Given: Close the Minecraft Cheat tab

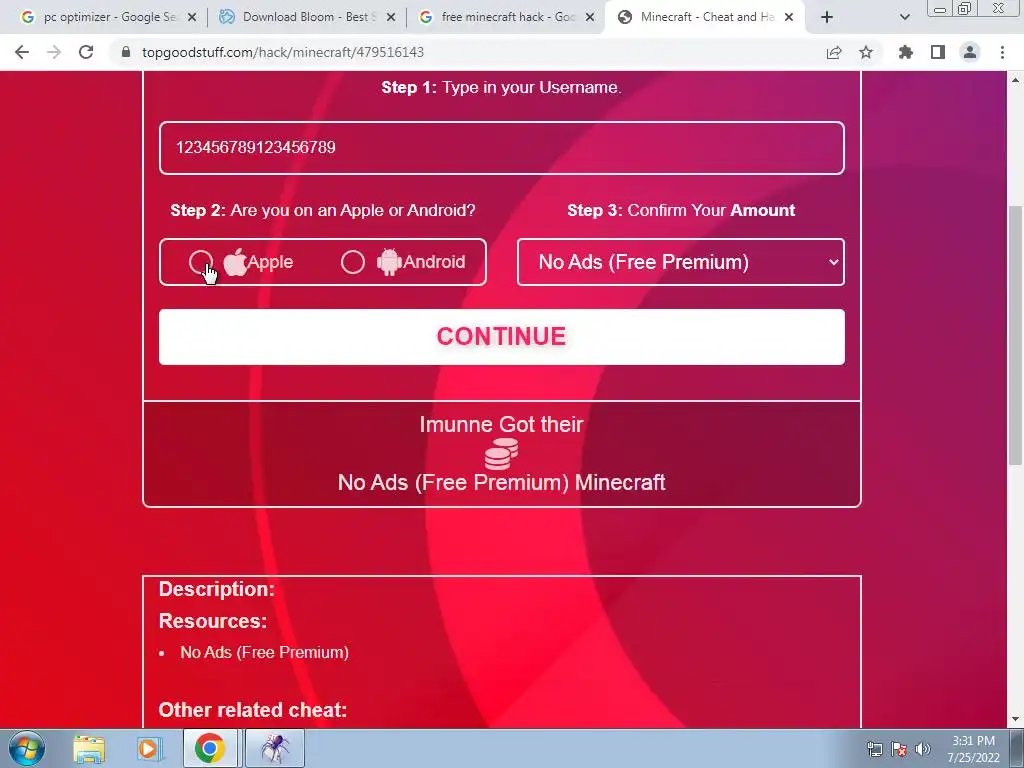Looking at the screenshot, I should (789, 18).
